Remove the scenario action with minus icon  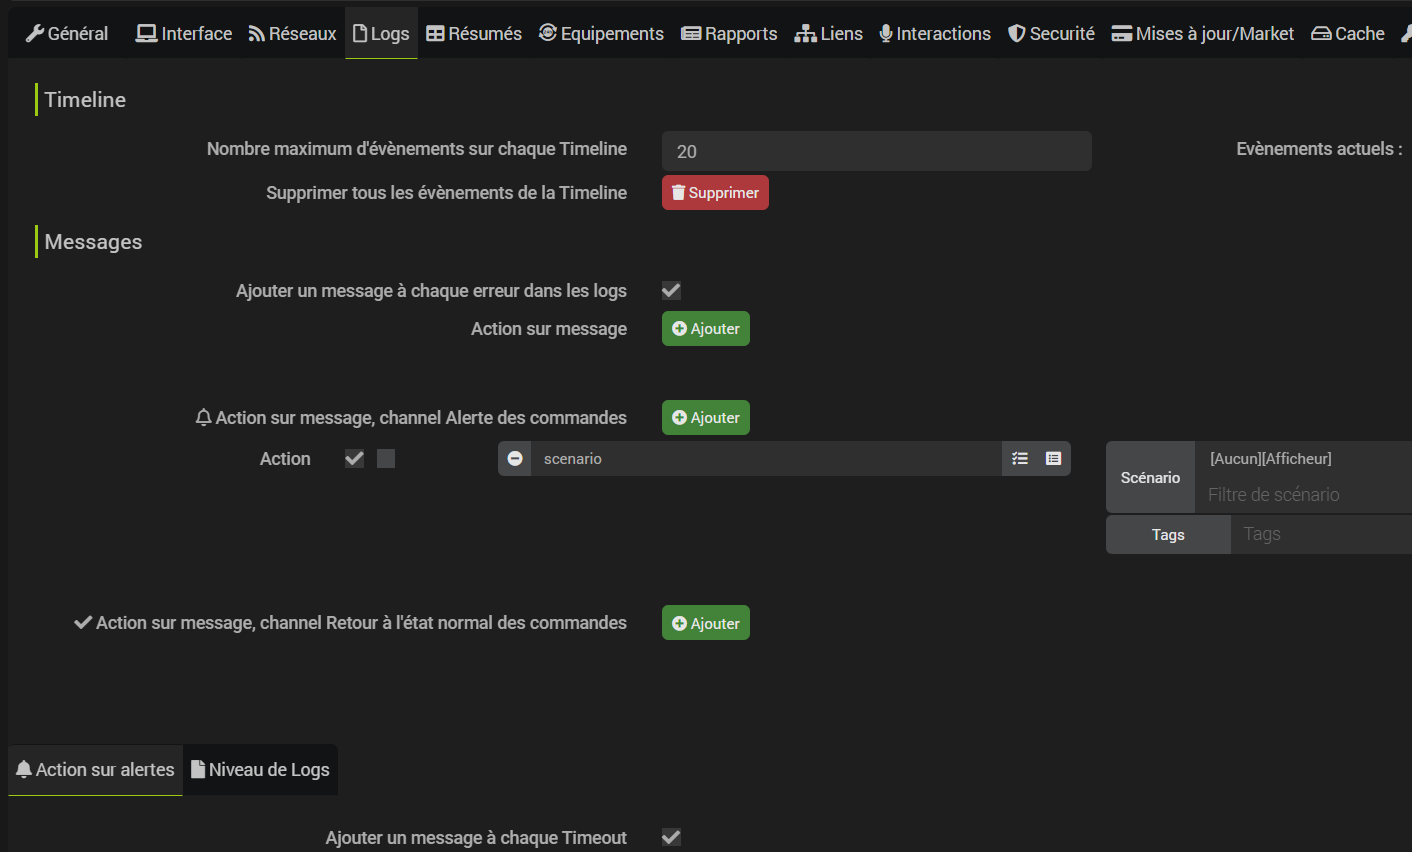click(x=515, y=458)
